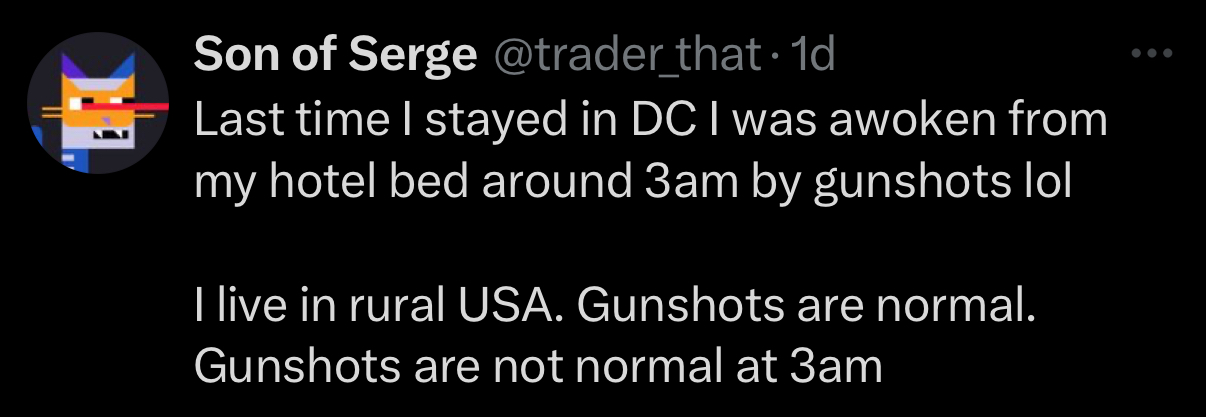Click "normal." ending the third text line

click(966, 303)
